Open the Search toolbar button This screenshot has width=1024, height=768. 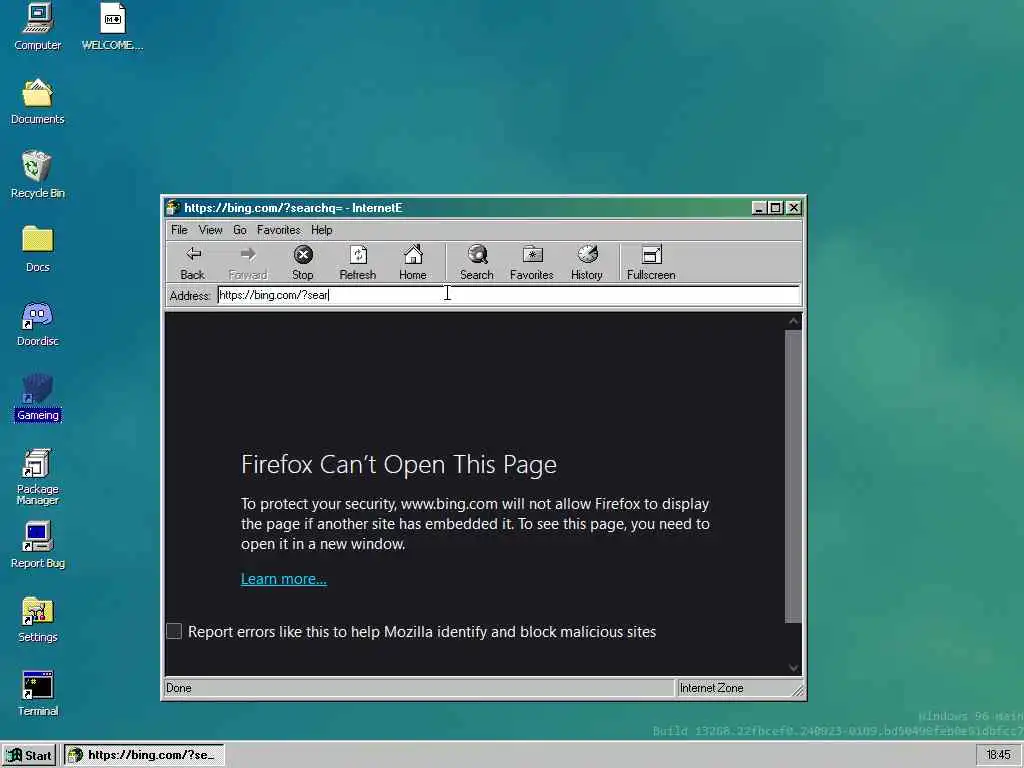477,263
